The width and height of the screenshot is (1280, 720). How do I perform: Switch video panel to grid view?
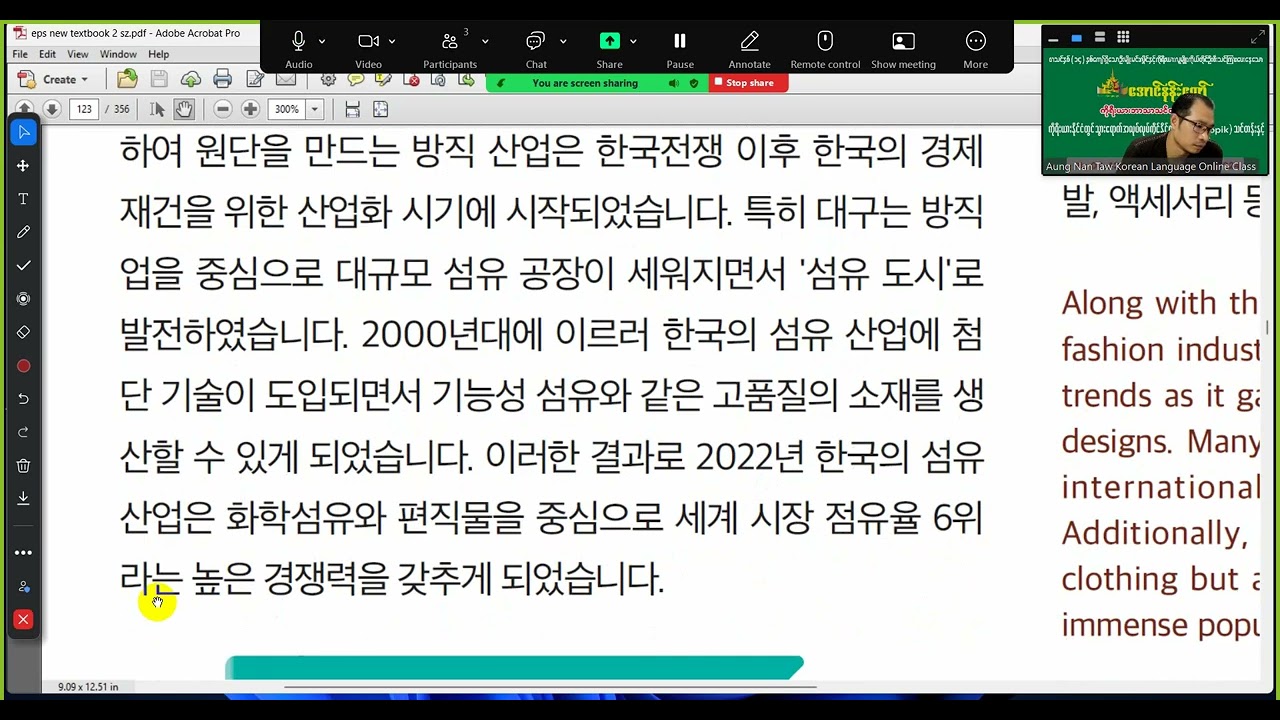coord(1123,37)
